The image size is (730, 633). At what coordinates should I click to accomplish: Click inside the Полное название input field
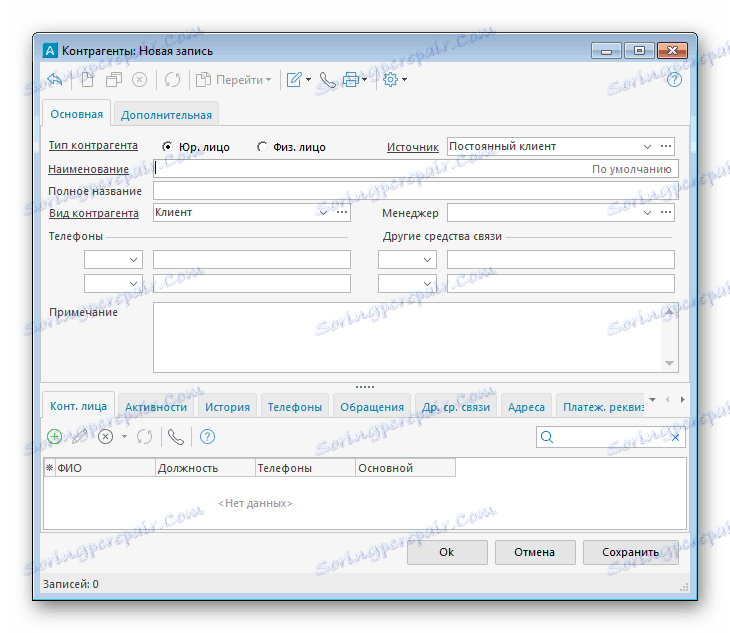(x=416, y=190)
